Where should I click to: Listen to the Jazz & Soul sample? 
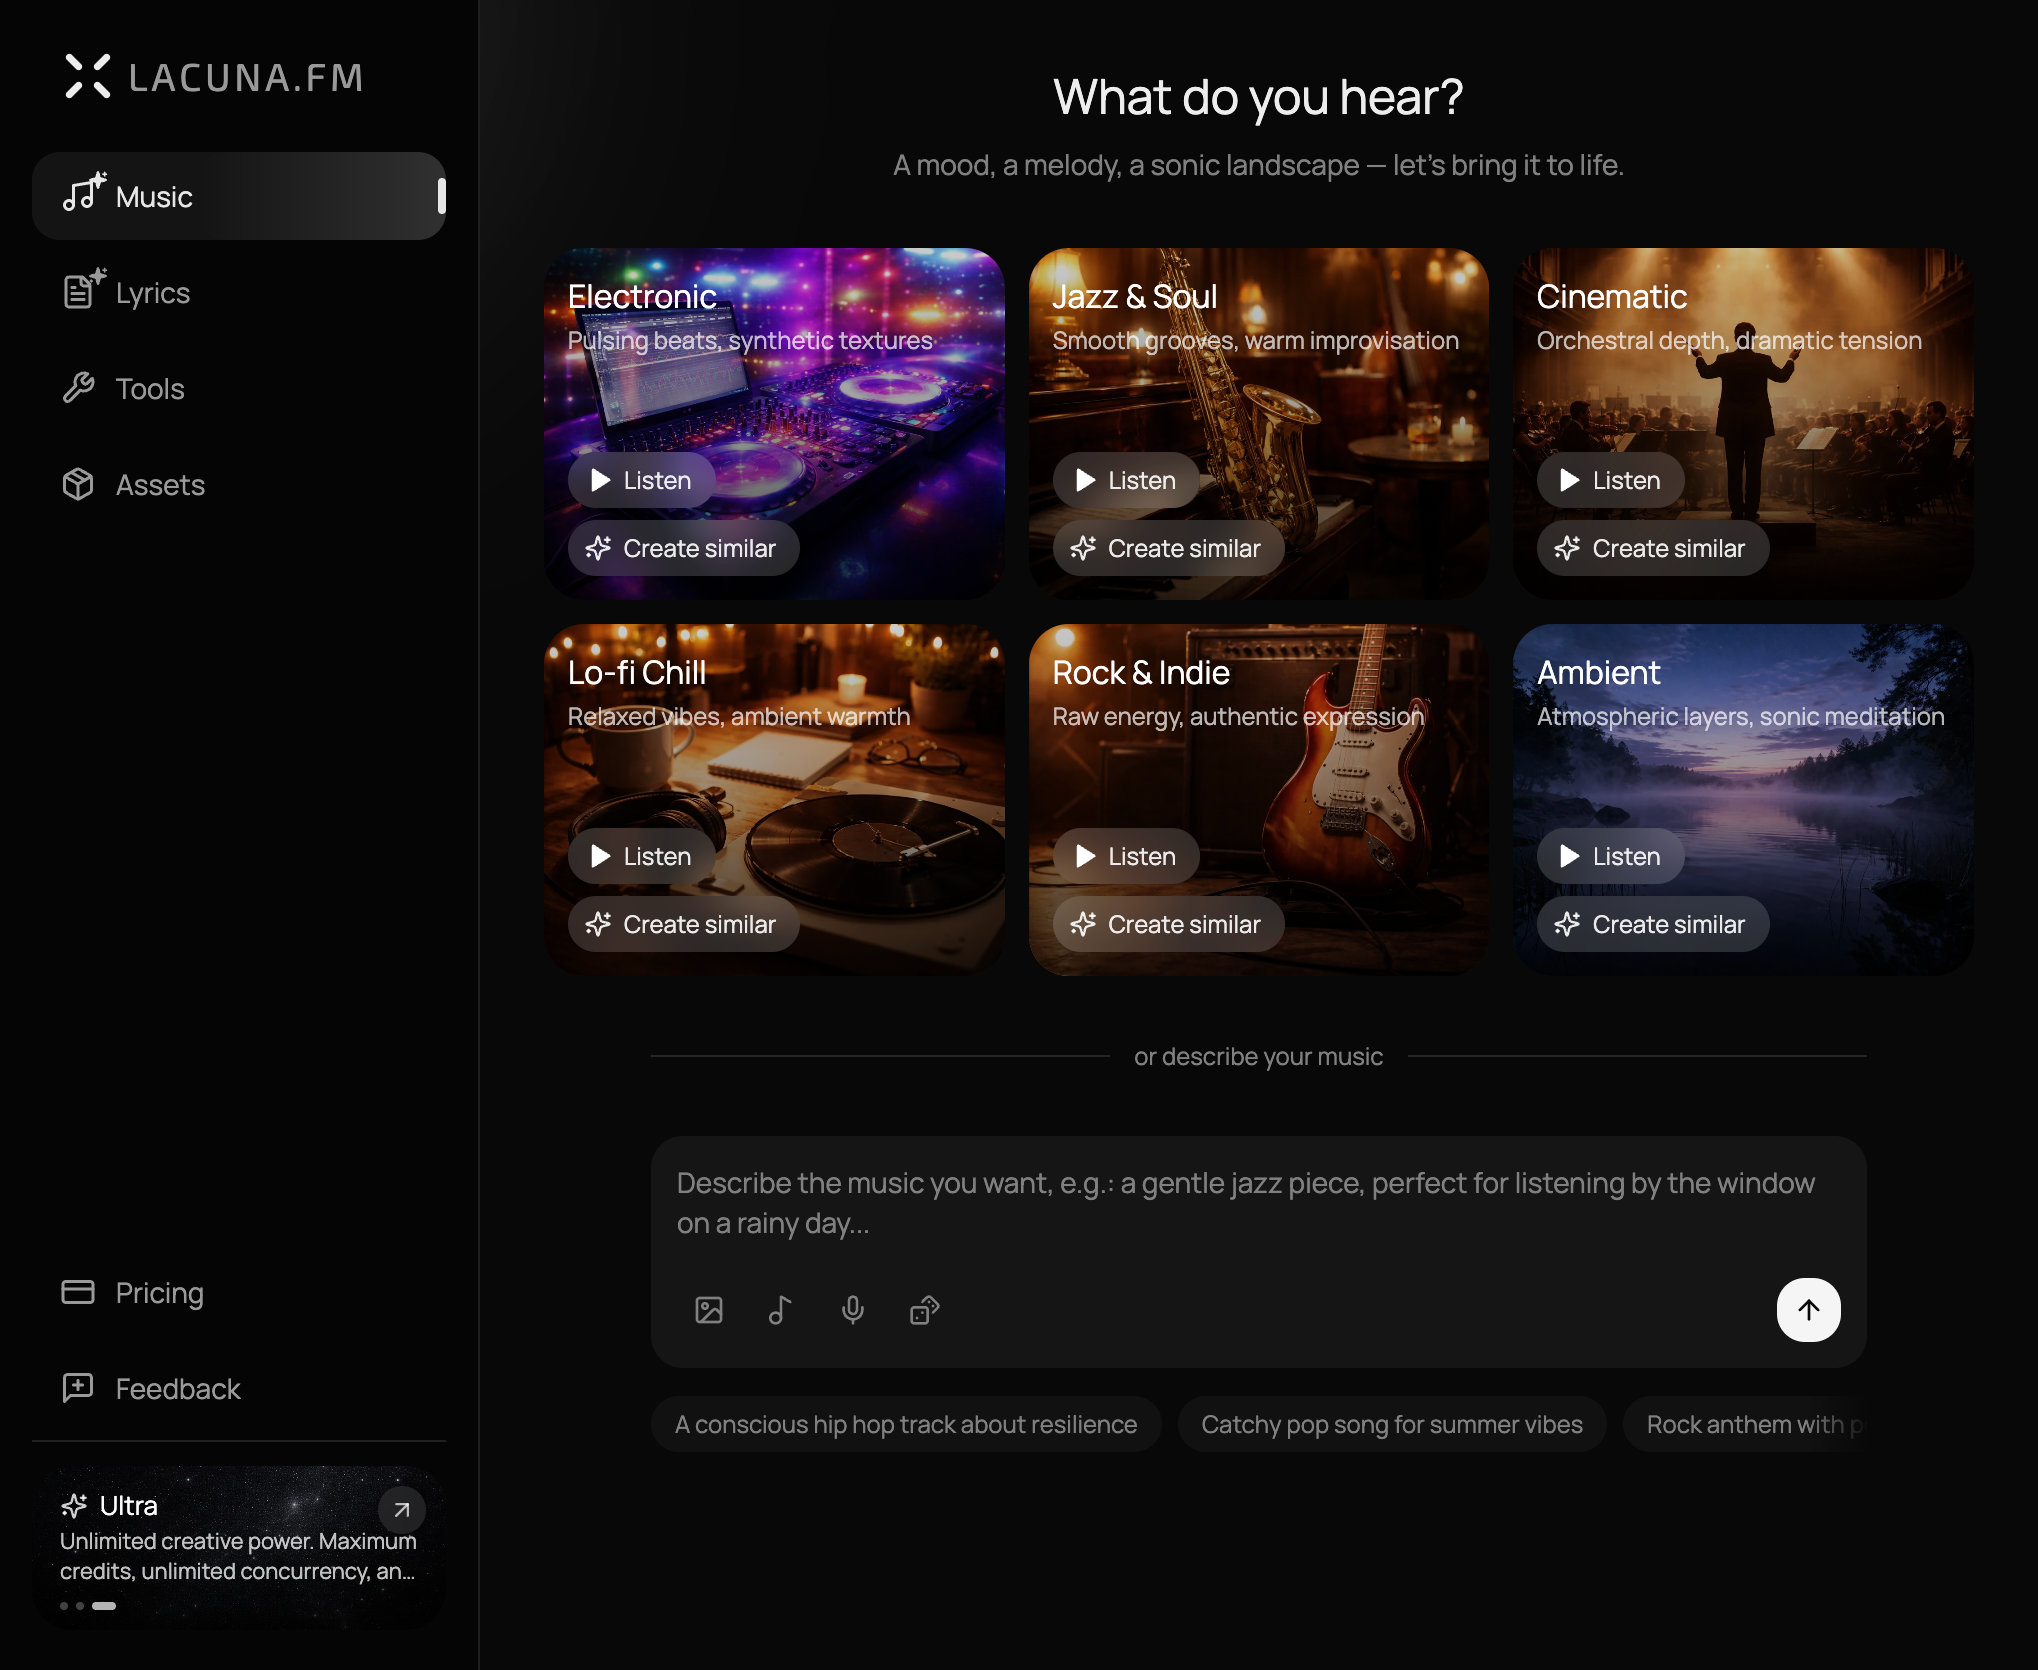[x=1126, y=480]
